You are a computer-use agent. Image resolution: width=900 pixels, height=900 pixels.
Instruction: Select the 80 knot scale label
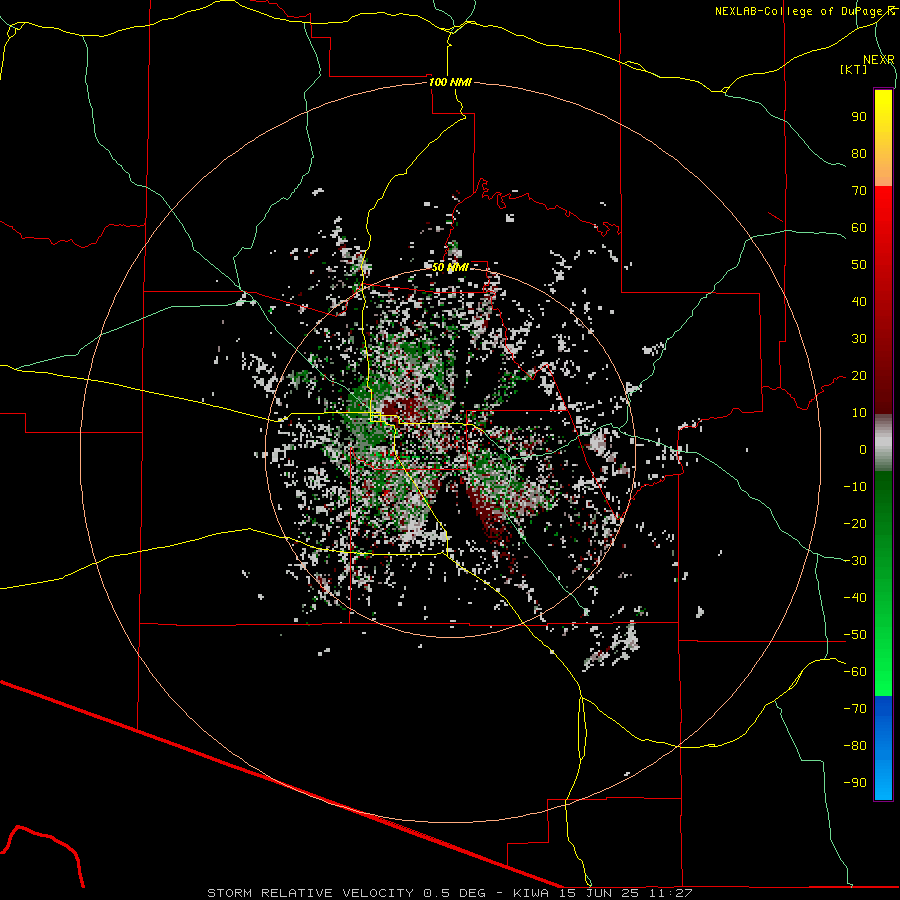(859, 154)
